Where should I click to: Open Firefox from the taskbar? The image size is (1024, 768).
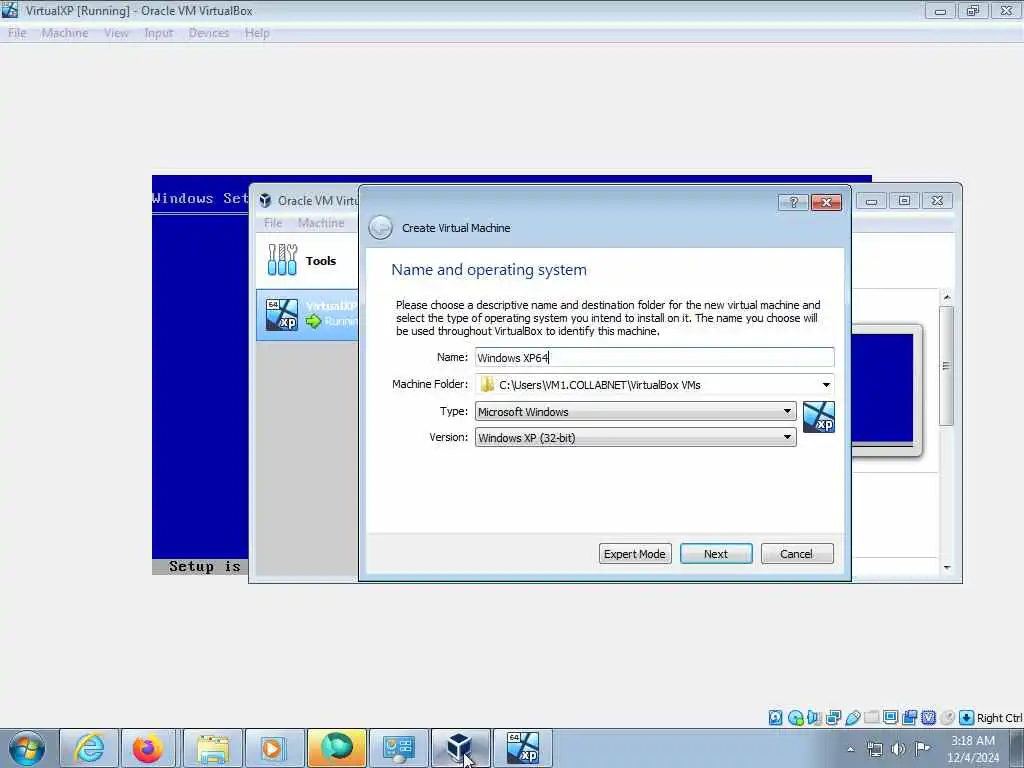click(148, 748)
